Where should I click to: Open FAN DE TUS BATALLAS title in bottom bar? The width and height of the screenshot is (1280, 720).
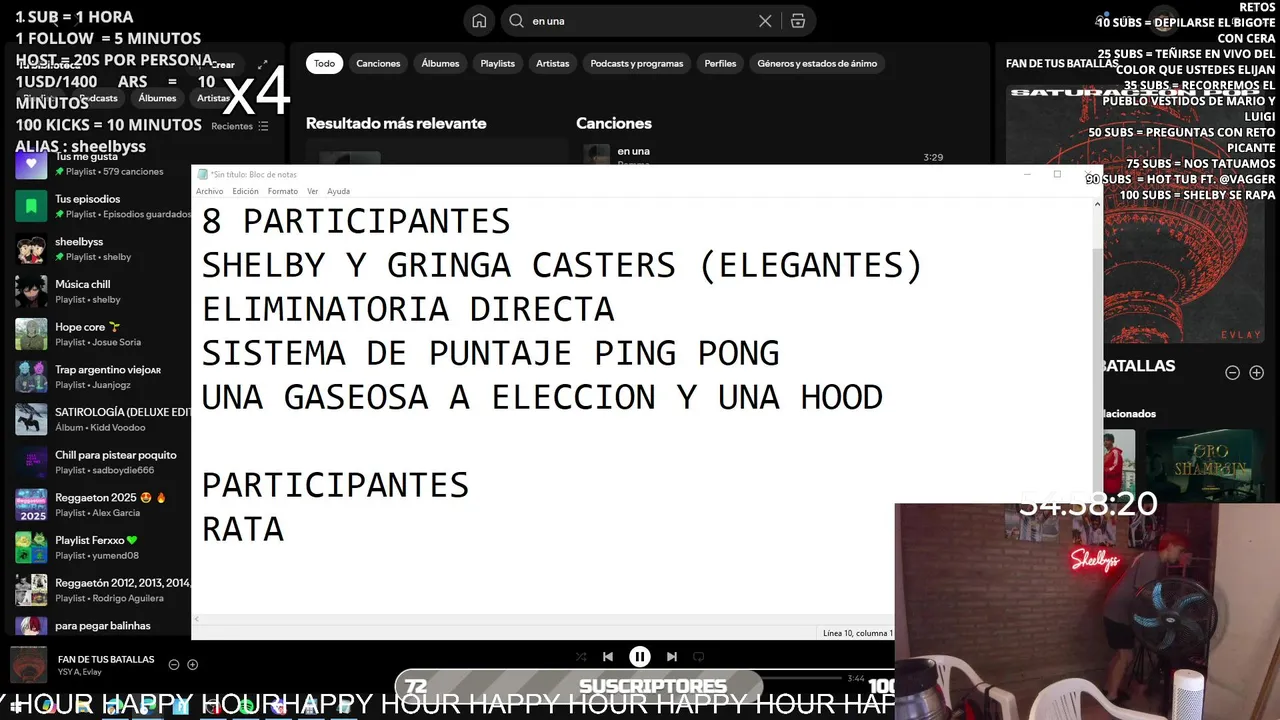click(x=106, y=659)
